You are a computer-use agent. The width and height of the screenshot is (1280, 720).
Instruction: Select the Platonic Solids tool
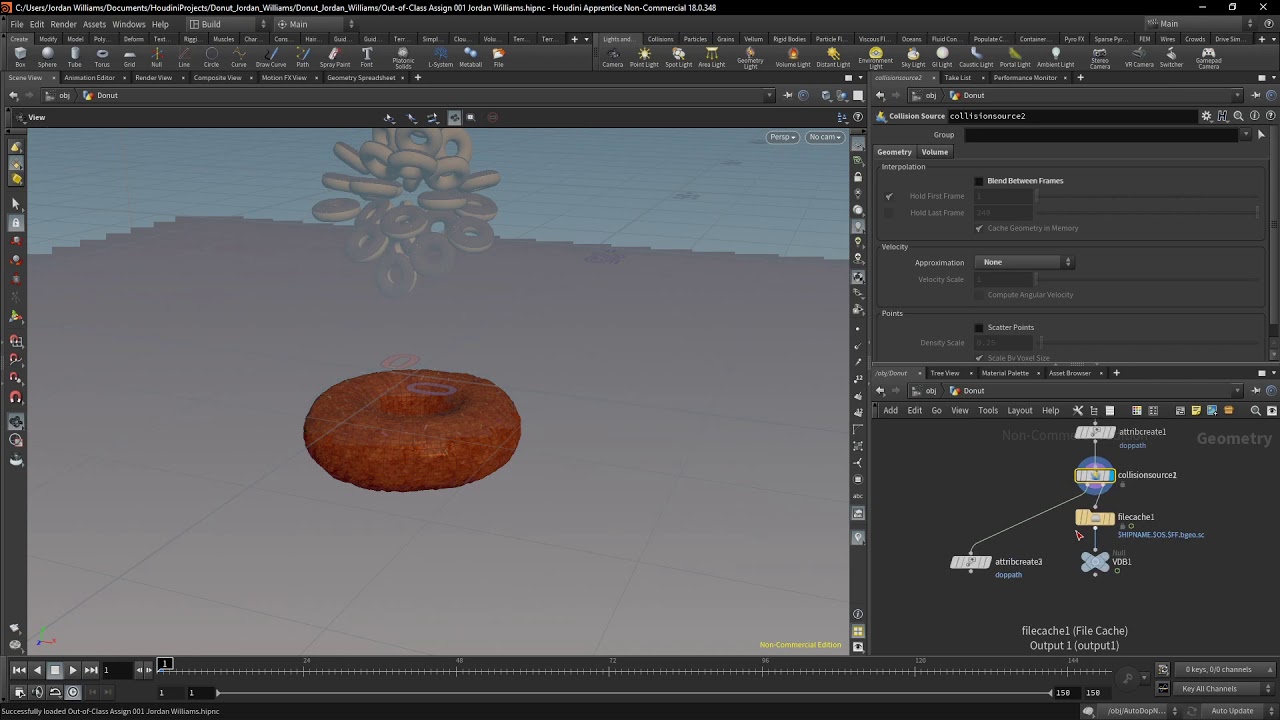[403, 58]
